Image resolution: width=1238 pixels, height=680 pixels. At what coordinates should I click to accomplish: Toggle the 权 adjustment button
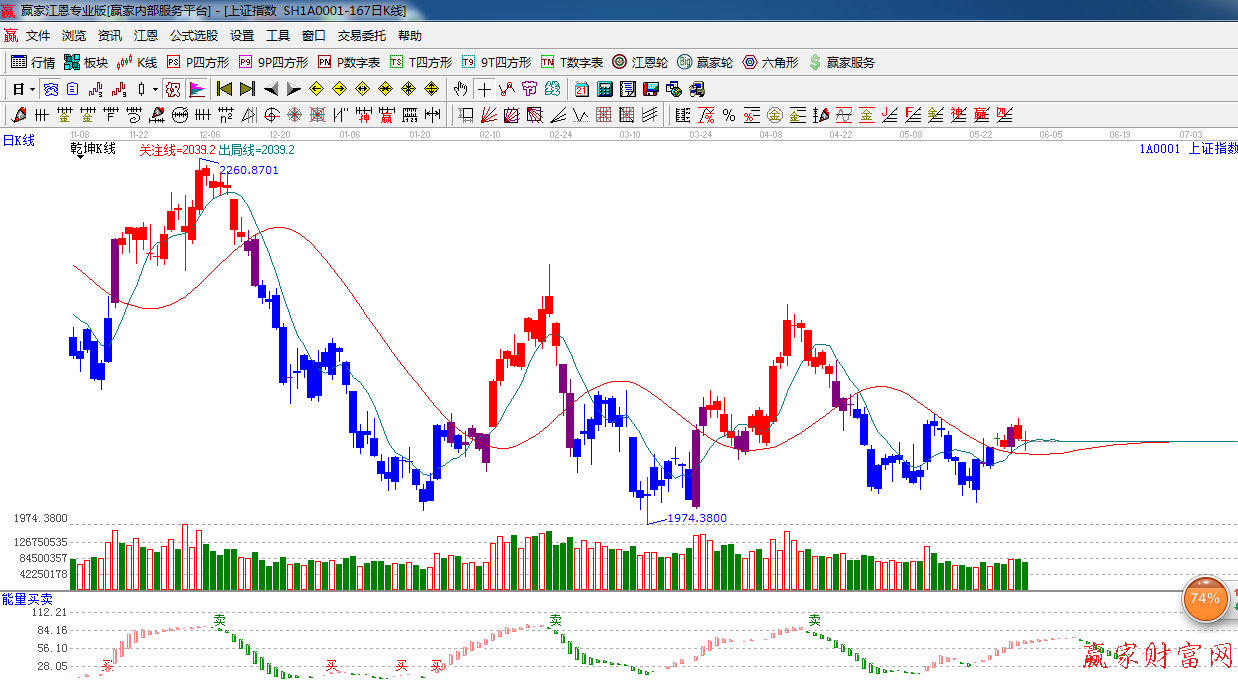(x=173, y=89)
